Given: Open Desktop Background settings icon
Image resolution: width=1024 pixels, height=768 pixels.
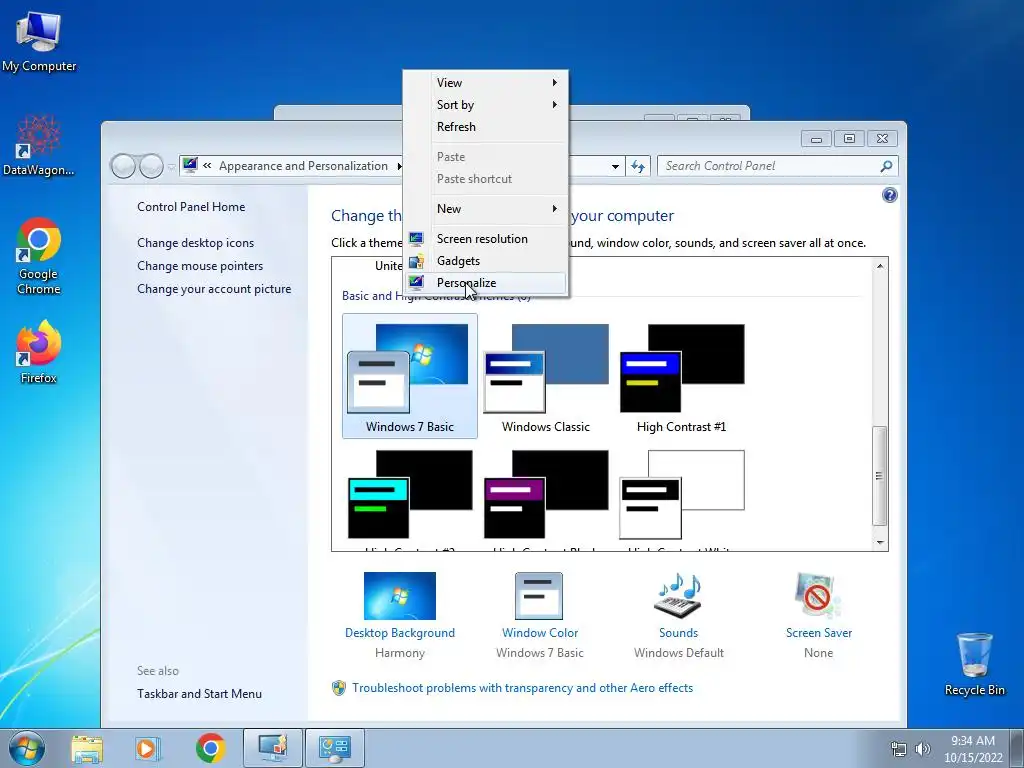Looking at the screenshot, I should (400, 596).
